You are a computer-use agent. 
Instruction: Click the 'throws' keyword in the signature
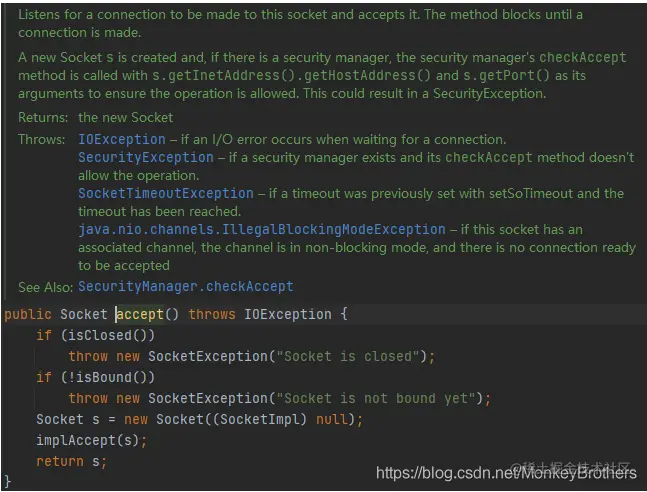click(212, 315)
